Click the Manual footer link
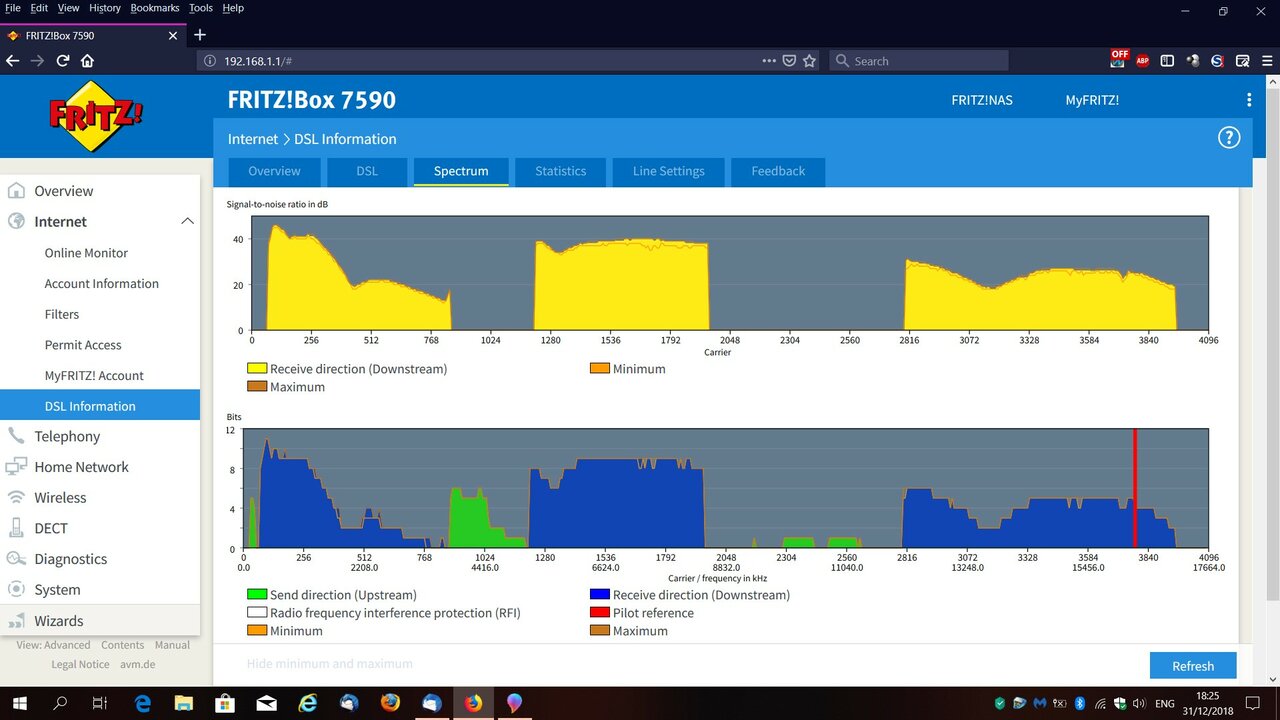 coord(172,645)
